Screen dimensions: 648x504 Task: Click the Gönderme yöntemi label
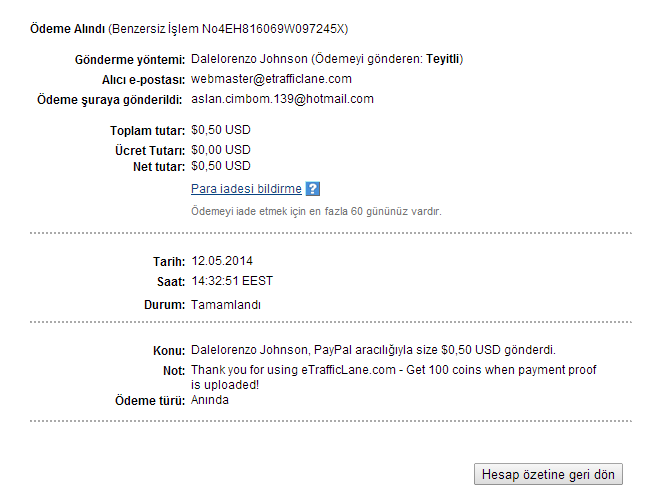click(x=130, y=60)
